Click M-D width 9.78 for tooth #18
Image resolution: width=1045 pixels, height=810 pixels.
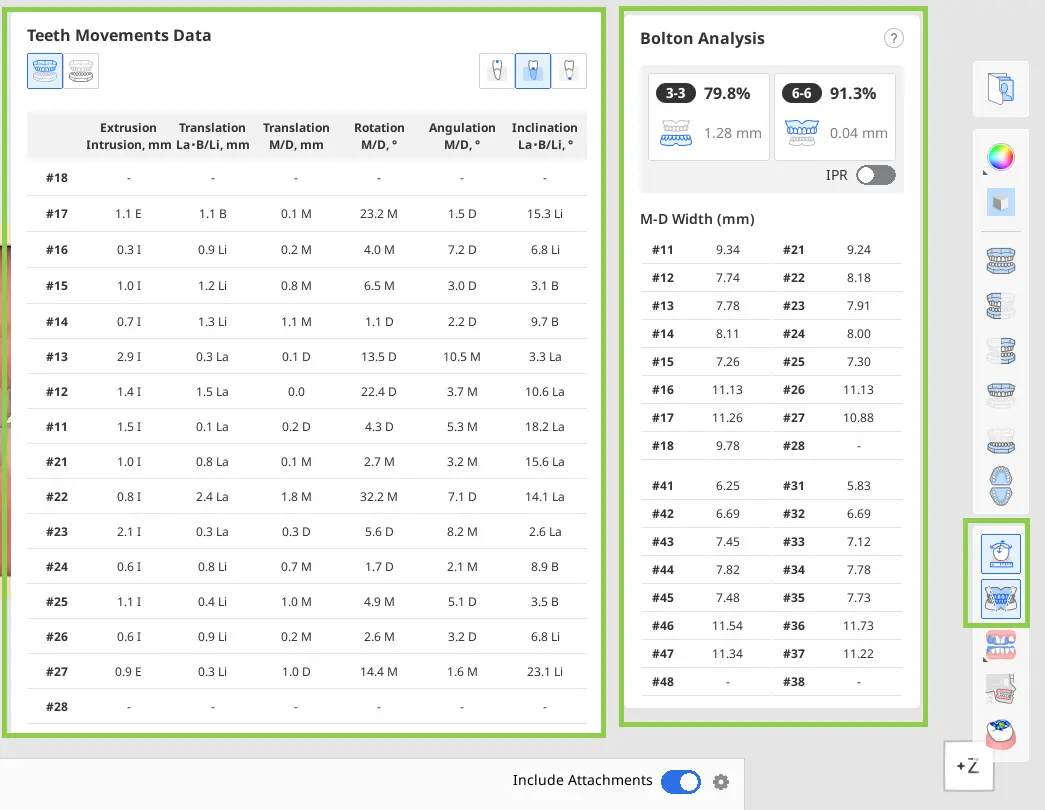[728, 446]
